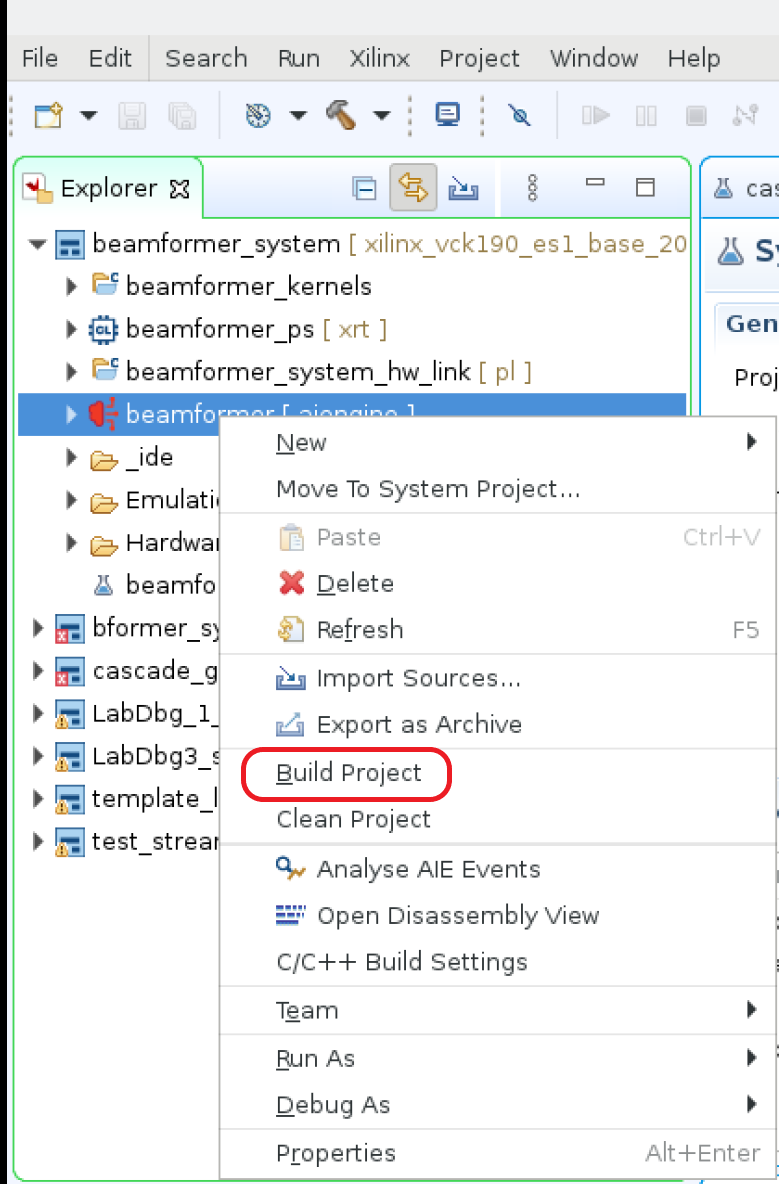Expand the beamformer_ps tree node

[x=71, y=329]
